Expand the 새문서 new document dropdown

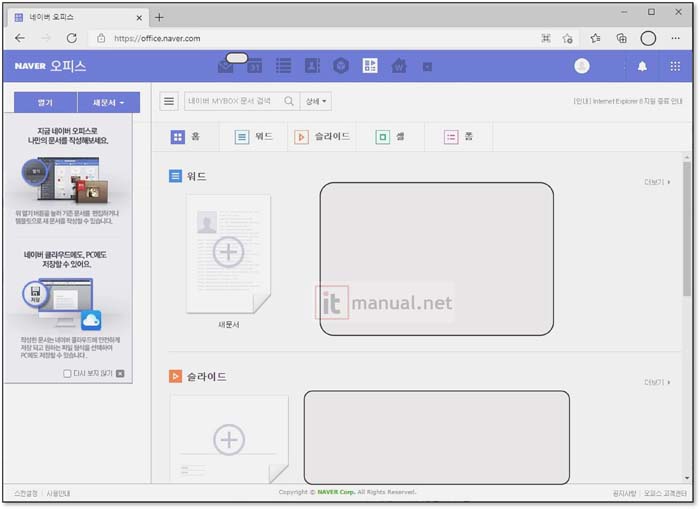(108, 103)
